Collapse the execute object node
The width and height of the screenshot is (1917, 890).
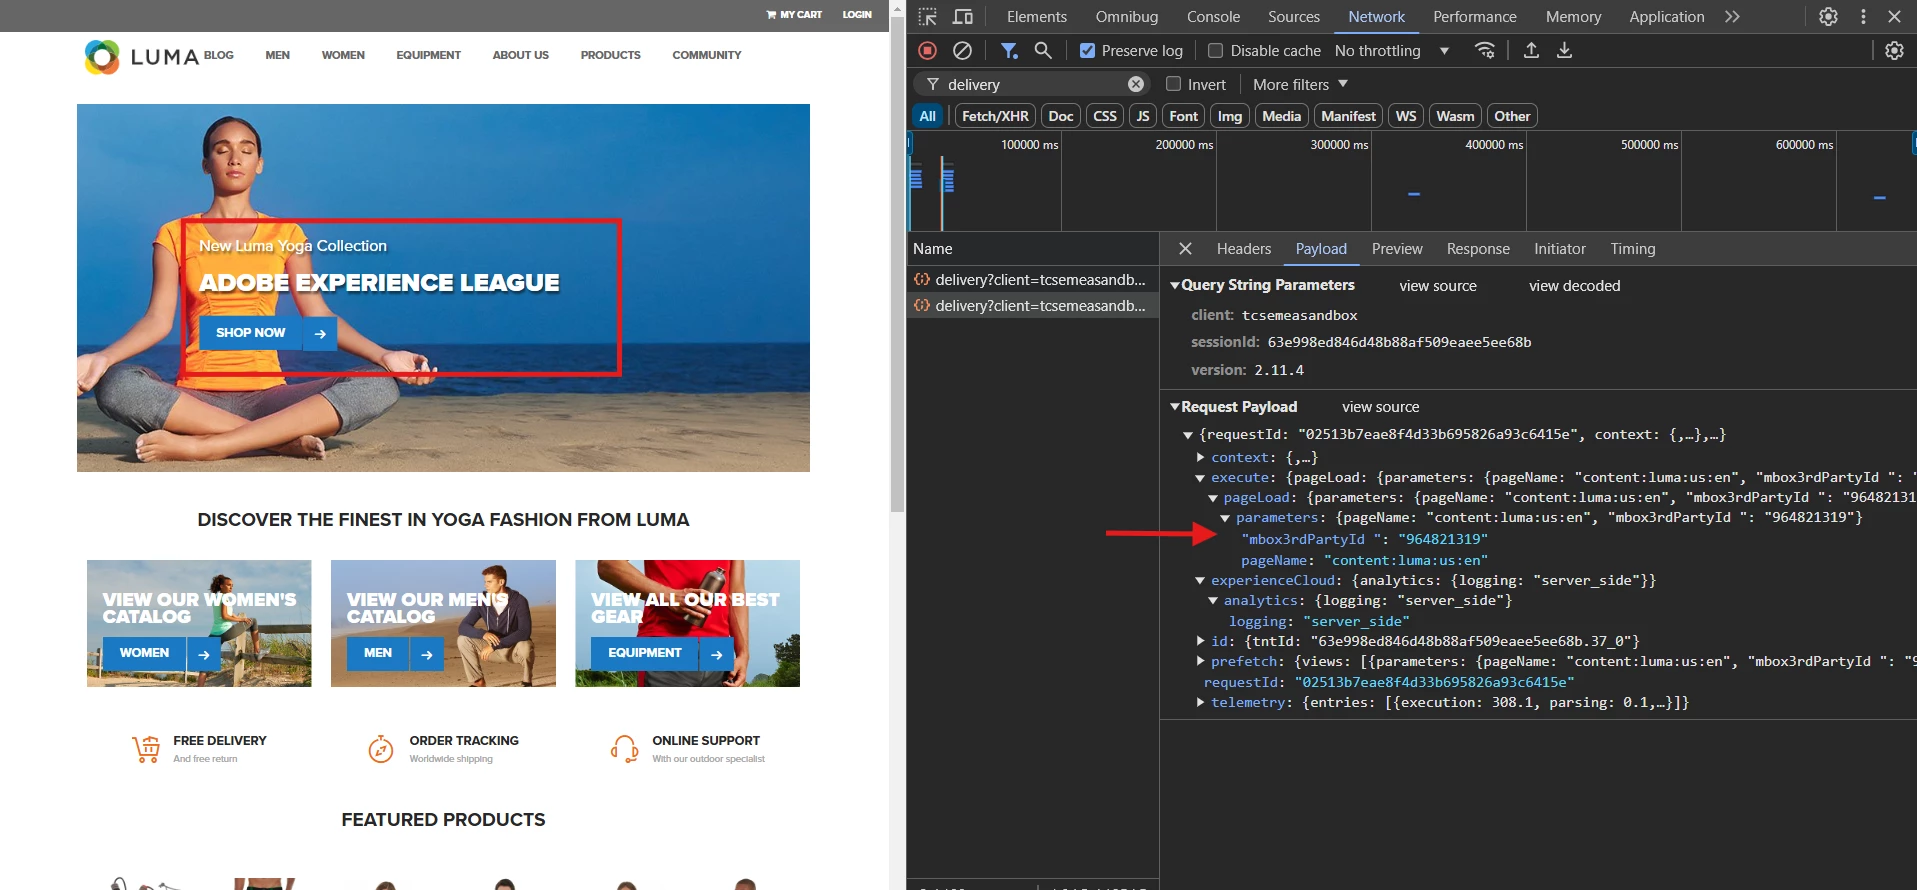coord(1200,478)
